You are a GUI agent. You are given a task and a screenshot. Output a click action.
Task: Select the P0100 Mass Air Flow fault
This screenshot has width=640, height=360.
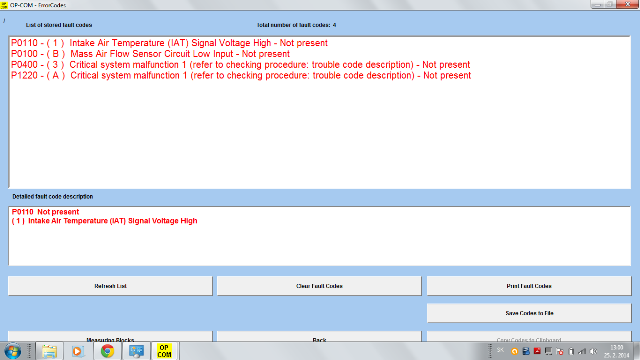click(x=151, y=54)
